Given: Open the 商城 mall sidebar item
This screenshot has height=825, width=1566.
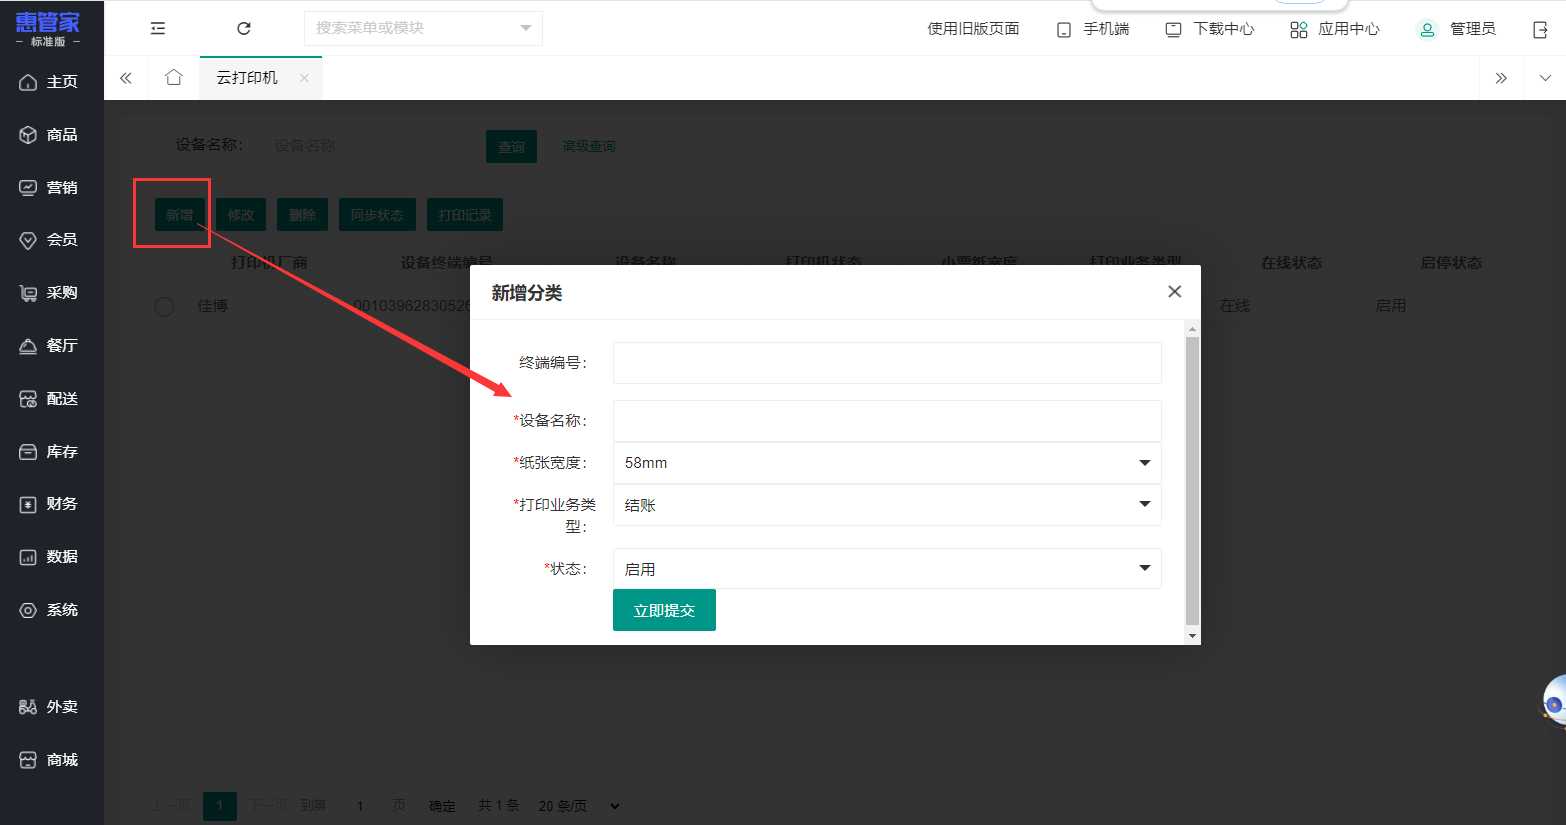Looking at the screenshot, I should (48, 760).
